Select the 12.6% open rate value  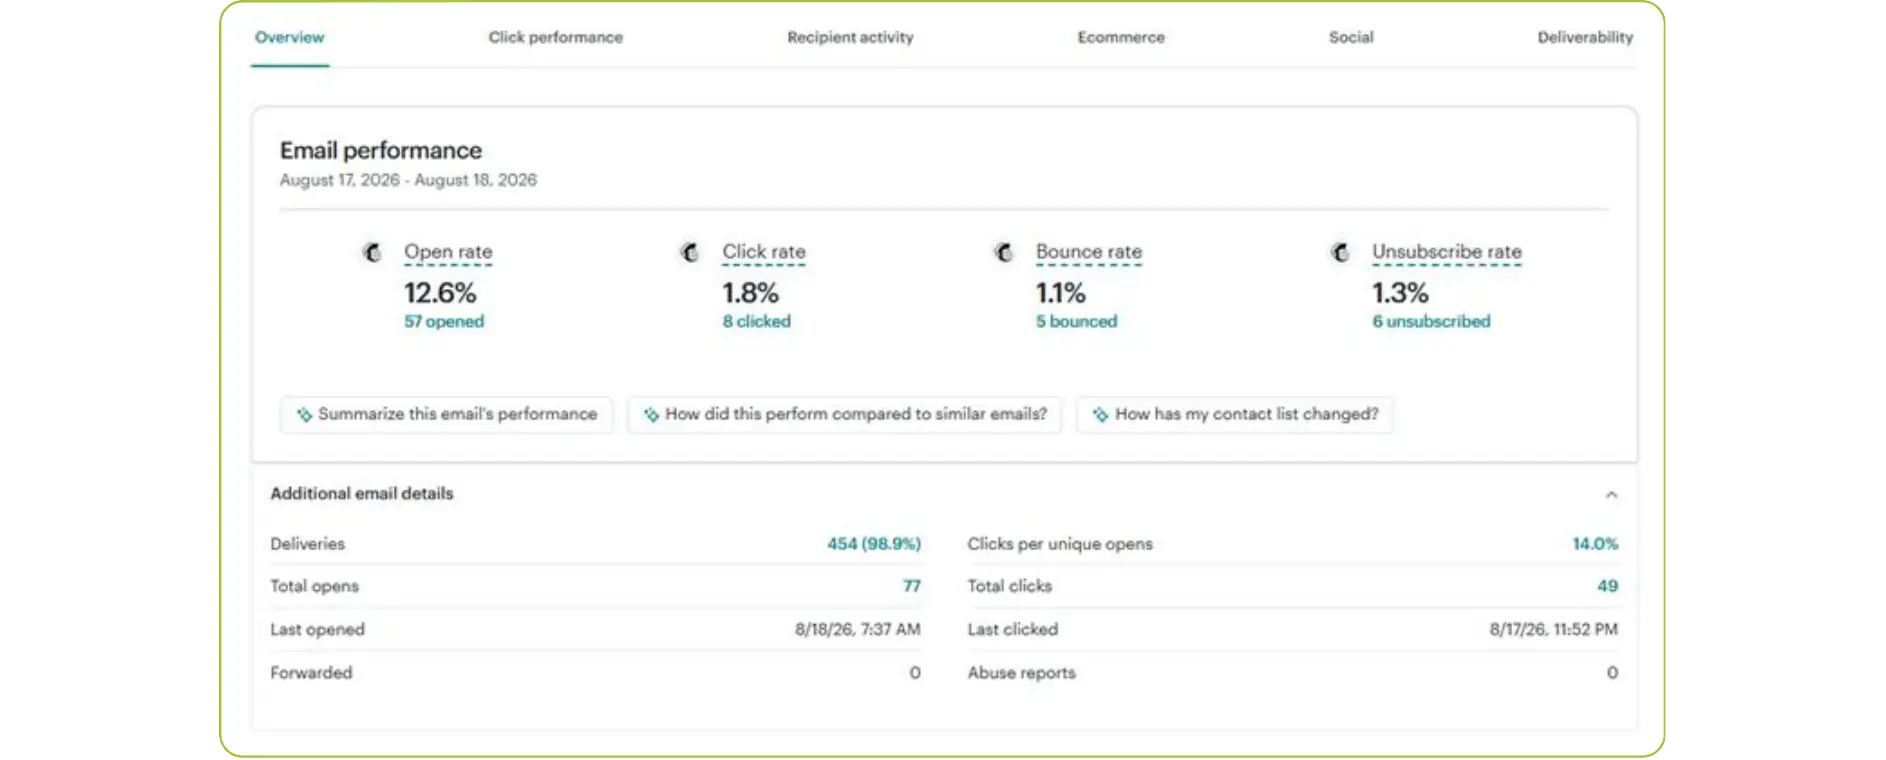(440, 293)
